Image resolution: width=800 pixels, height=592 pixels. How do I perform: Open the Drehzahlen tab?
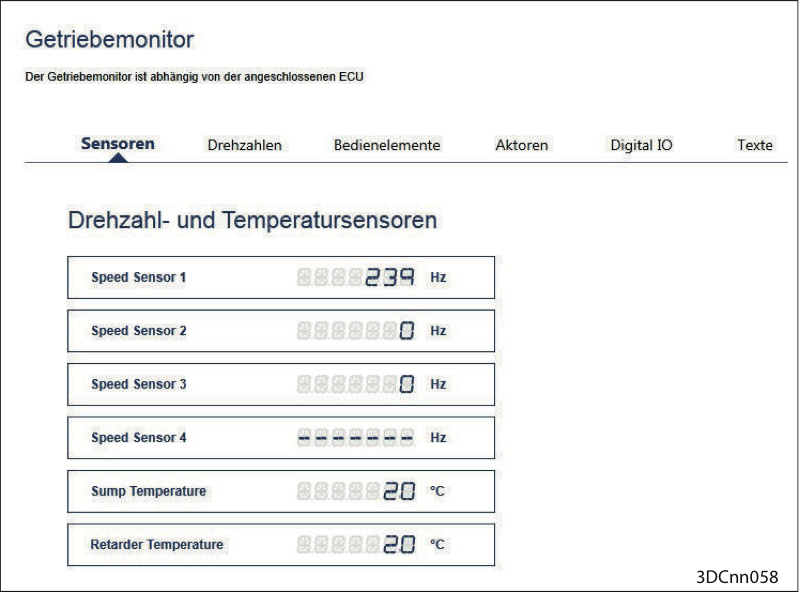tap(244, 145)
